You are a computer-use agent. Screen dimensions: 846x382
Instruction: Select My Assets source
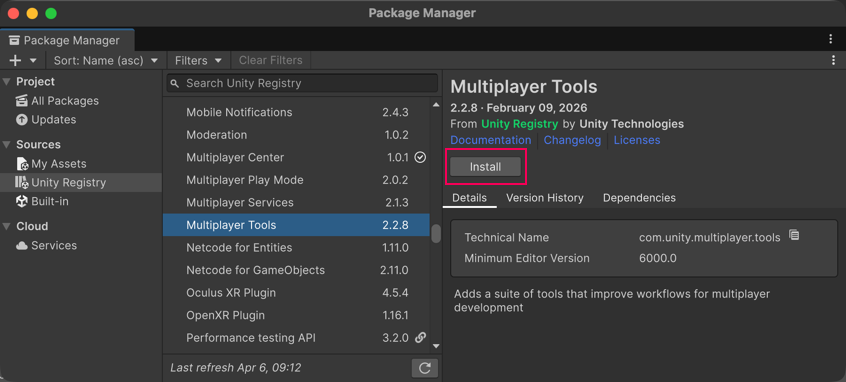(81, 164)
